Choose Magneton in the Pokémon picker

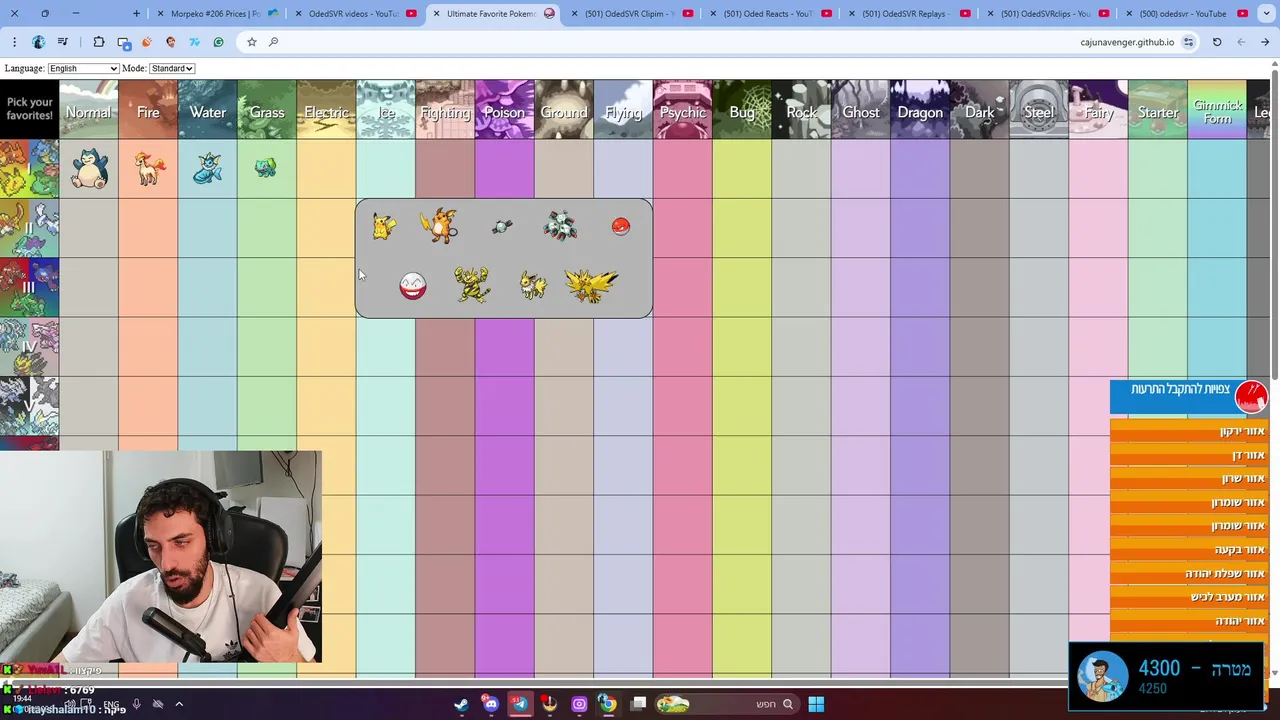pyautogui.click(x=560, y=225)
